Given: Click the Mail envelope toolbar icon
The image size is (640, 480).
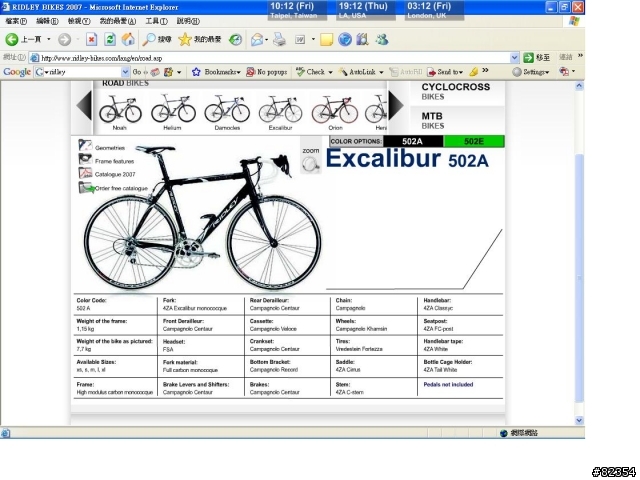Looking at the screenshot, I should pyautogui.click(x=257, y=40).
